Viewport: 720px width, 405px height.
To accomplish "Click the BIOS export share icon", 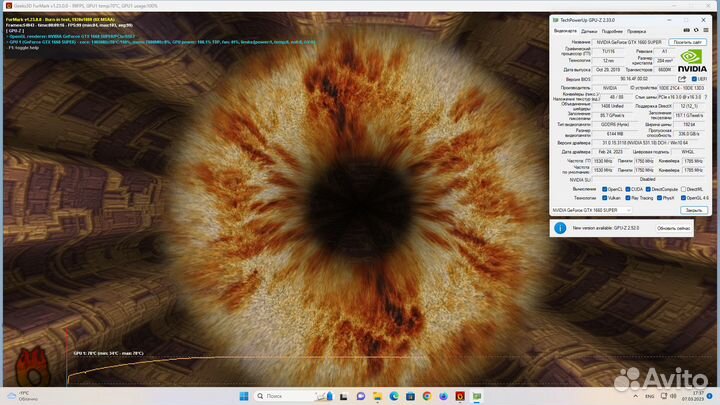I will (x=681, y=79).
